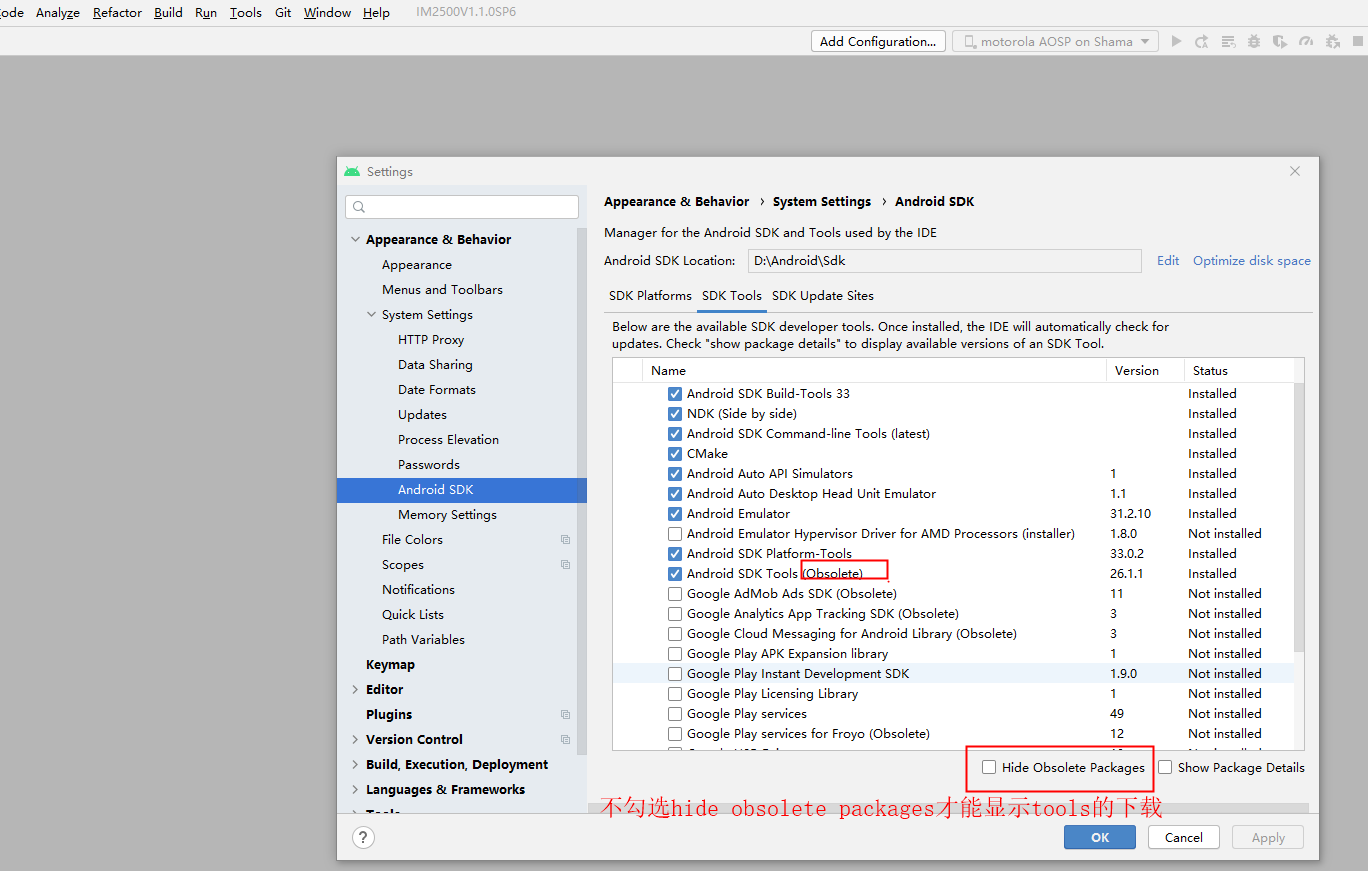Click the project-level icon beside File Colors
Viewport: 1368px width, 871px height.
coord(566,540)
